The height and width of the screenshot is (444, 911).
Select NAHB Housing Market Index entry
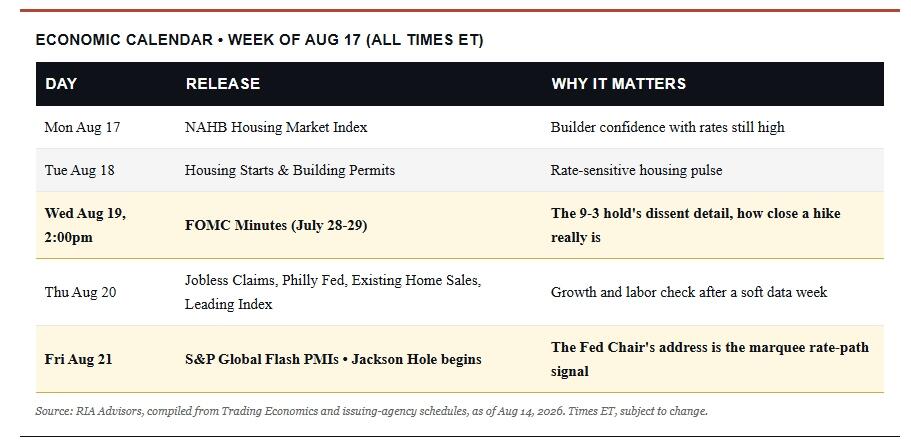click(276, 127)
